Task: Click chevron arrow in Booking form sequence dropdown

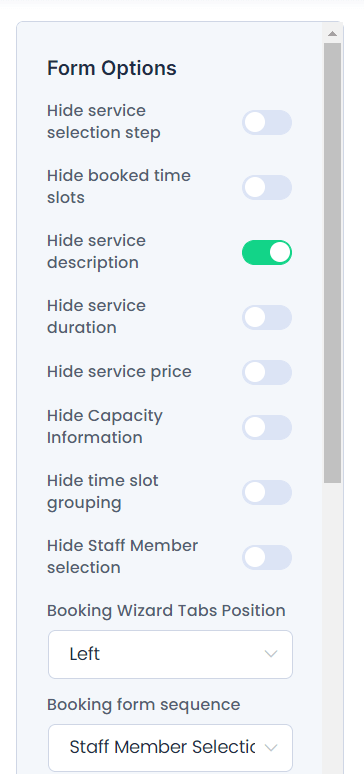Action: (271, 748)
